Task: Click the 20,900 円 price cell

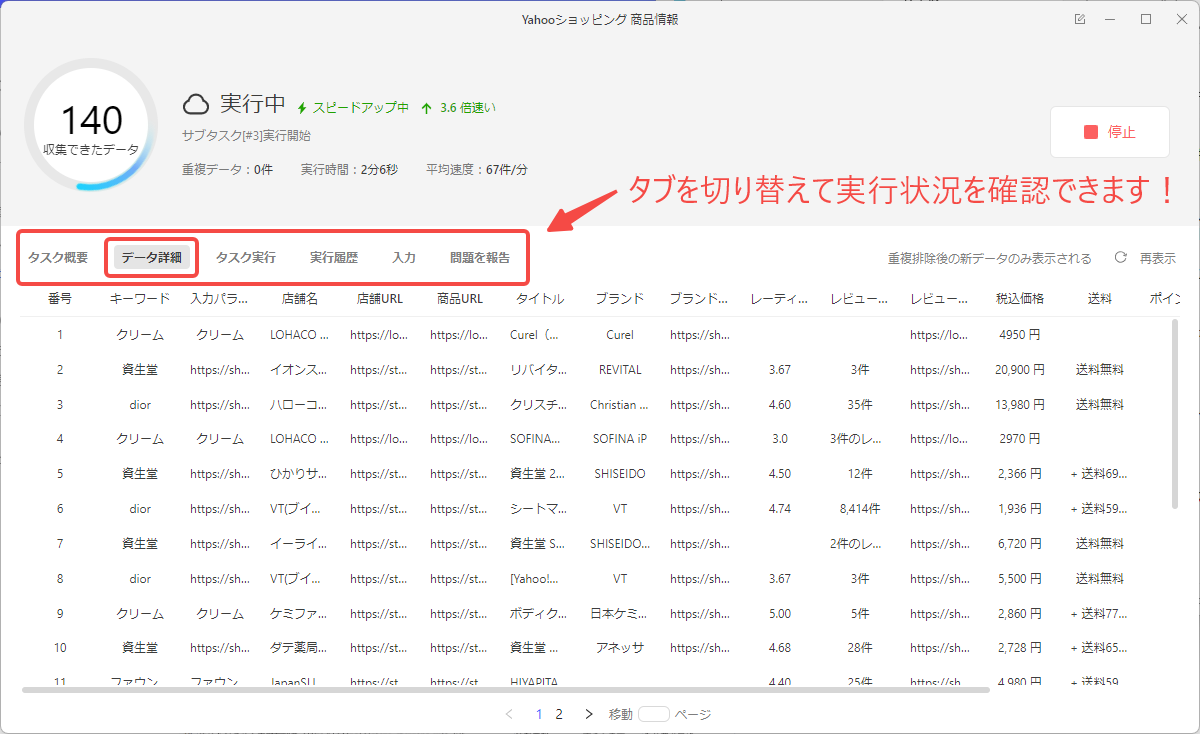Action: tap(1020, 370)
